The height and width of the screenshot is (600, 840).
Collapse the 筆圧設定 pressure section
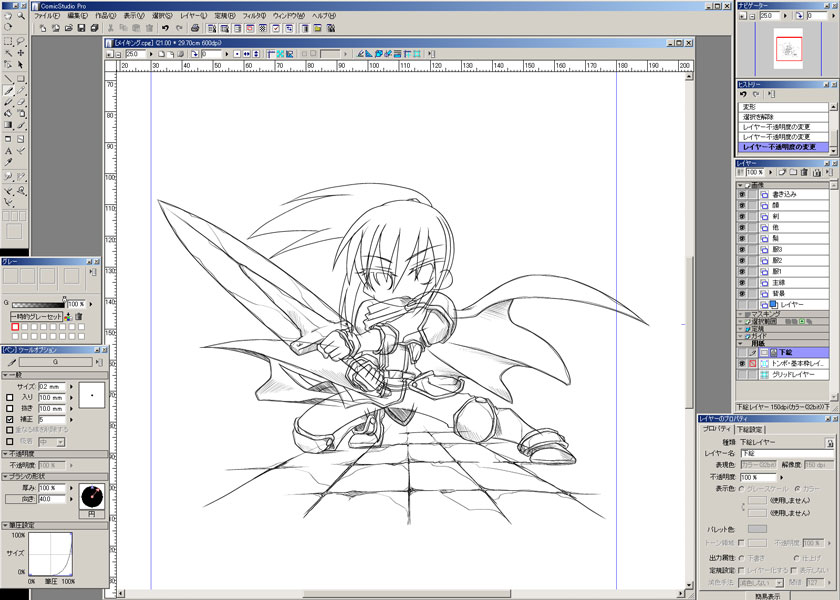point(4,525)
